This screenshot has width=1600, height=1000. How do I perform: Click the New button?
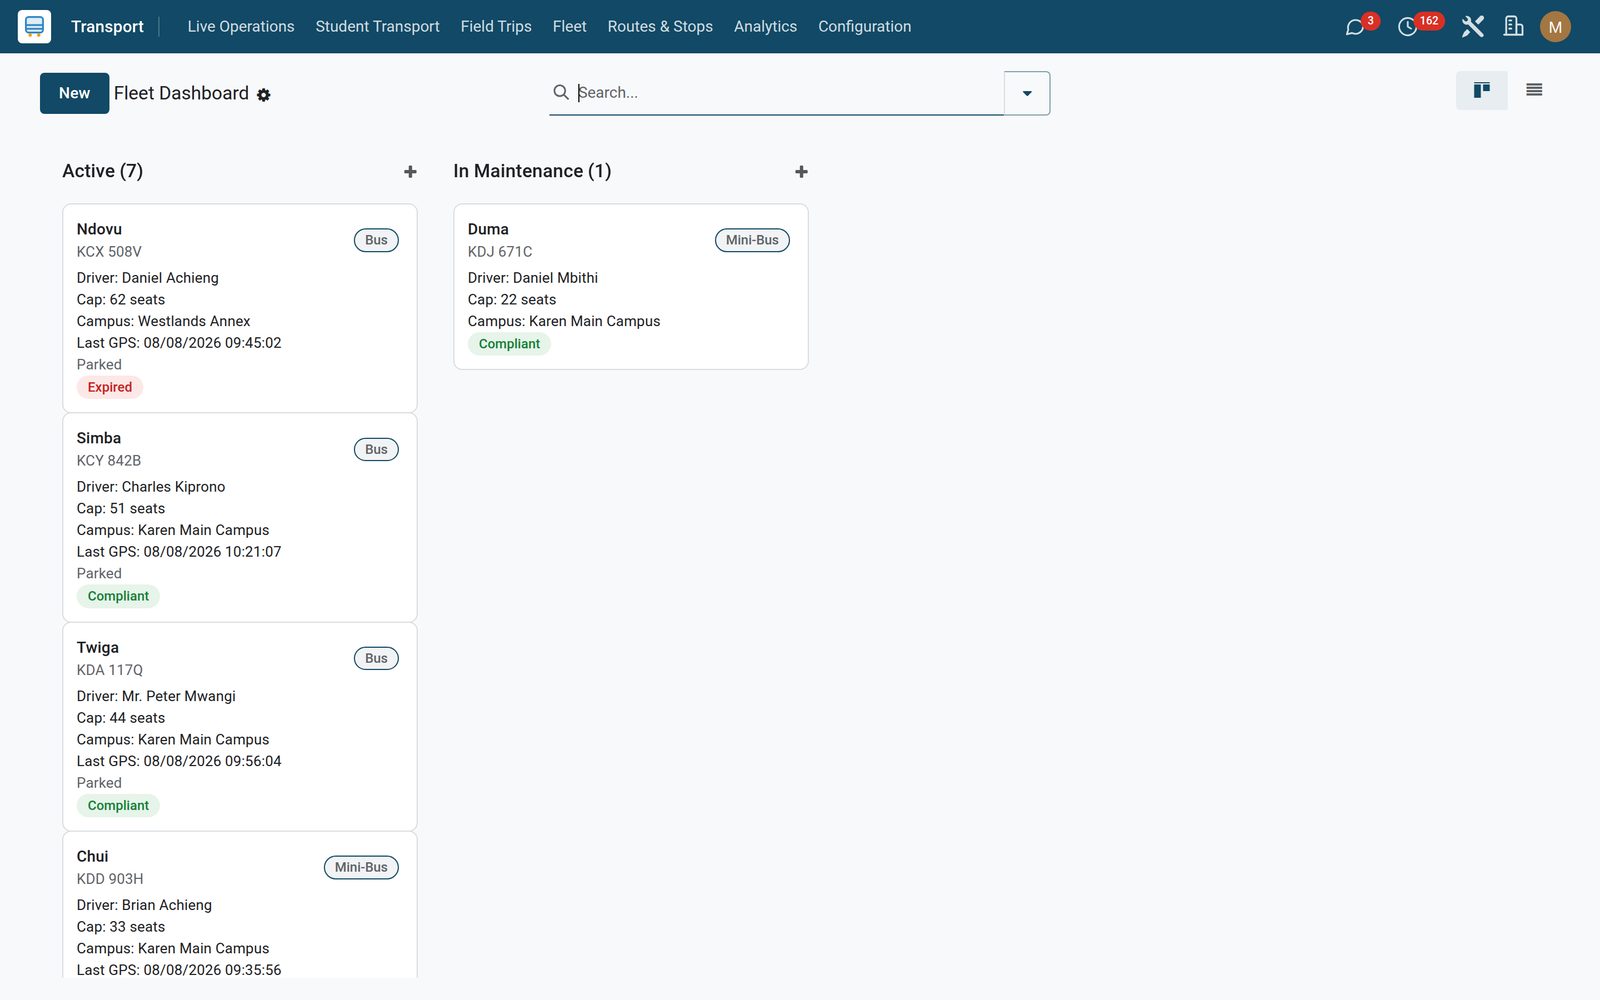(x=74, y=93)
